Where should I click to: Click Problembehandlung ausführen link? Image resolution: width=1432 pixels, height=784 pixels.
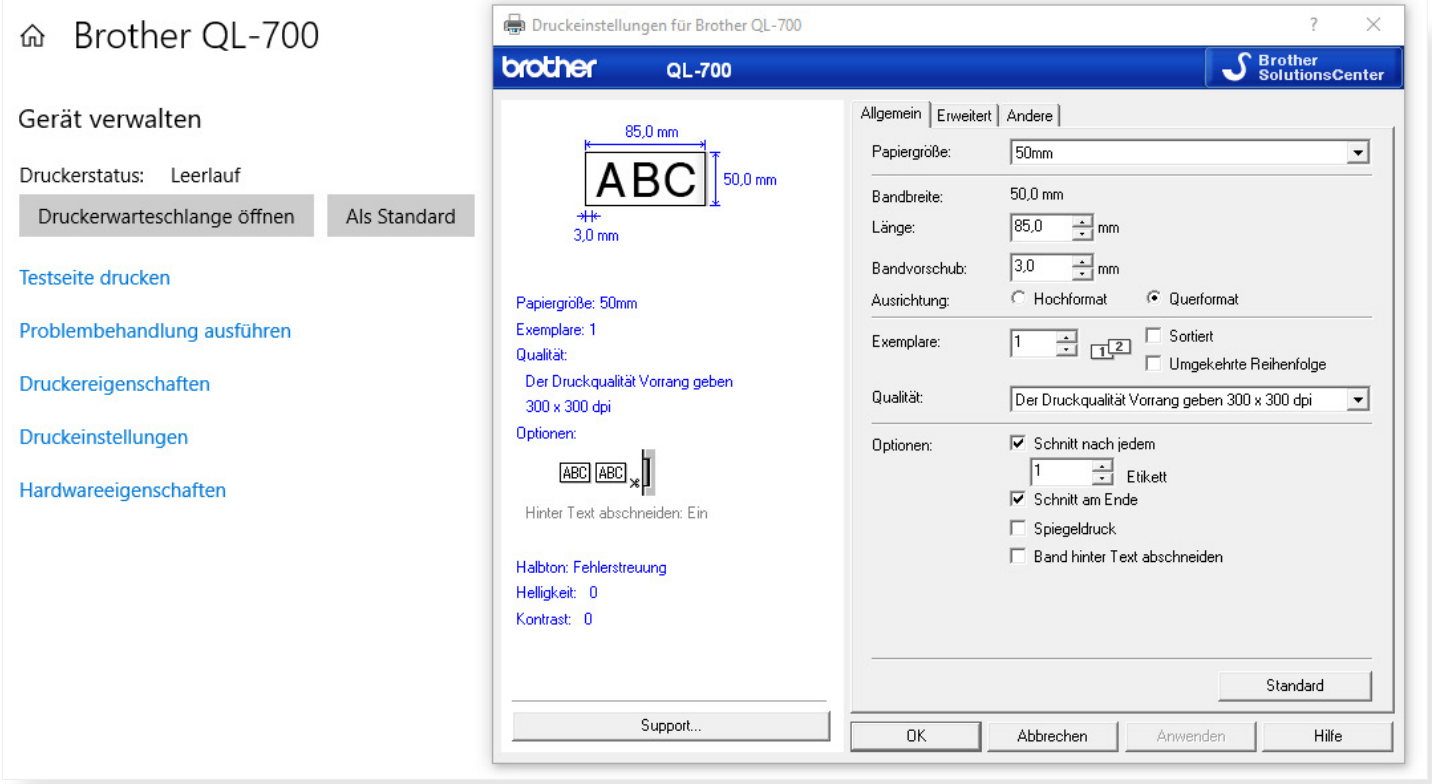[155, 331]
